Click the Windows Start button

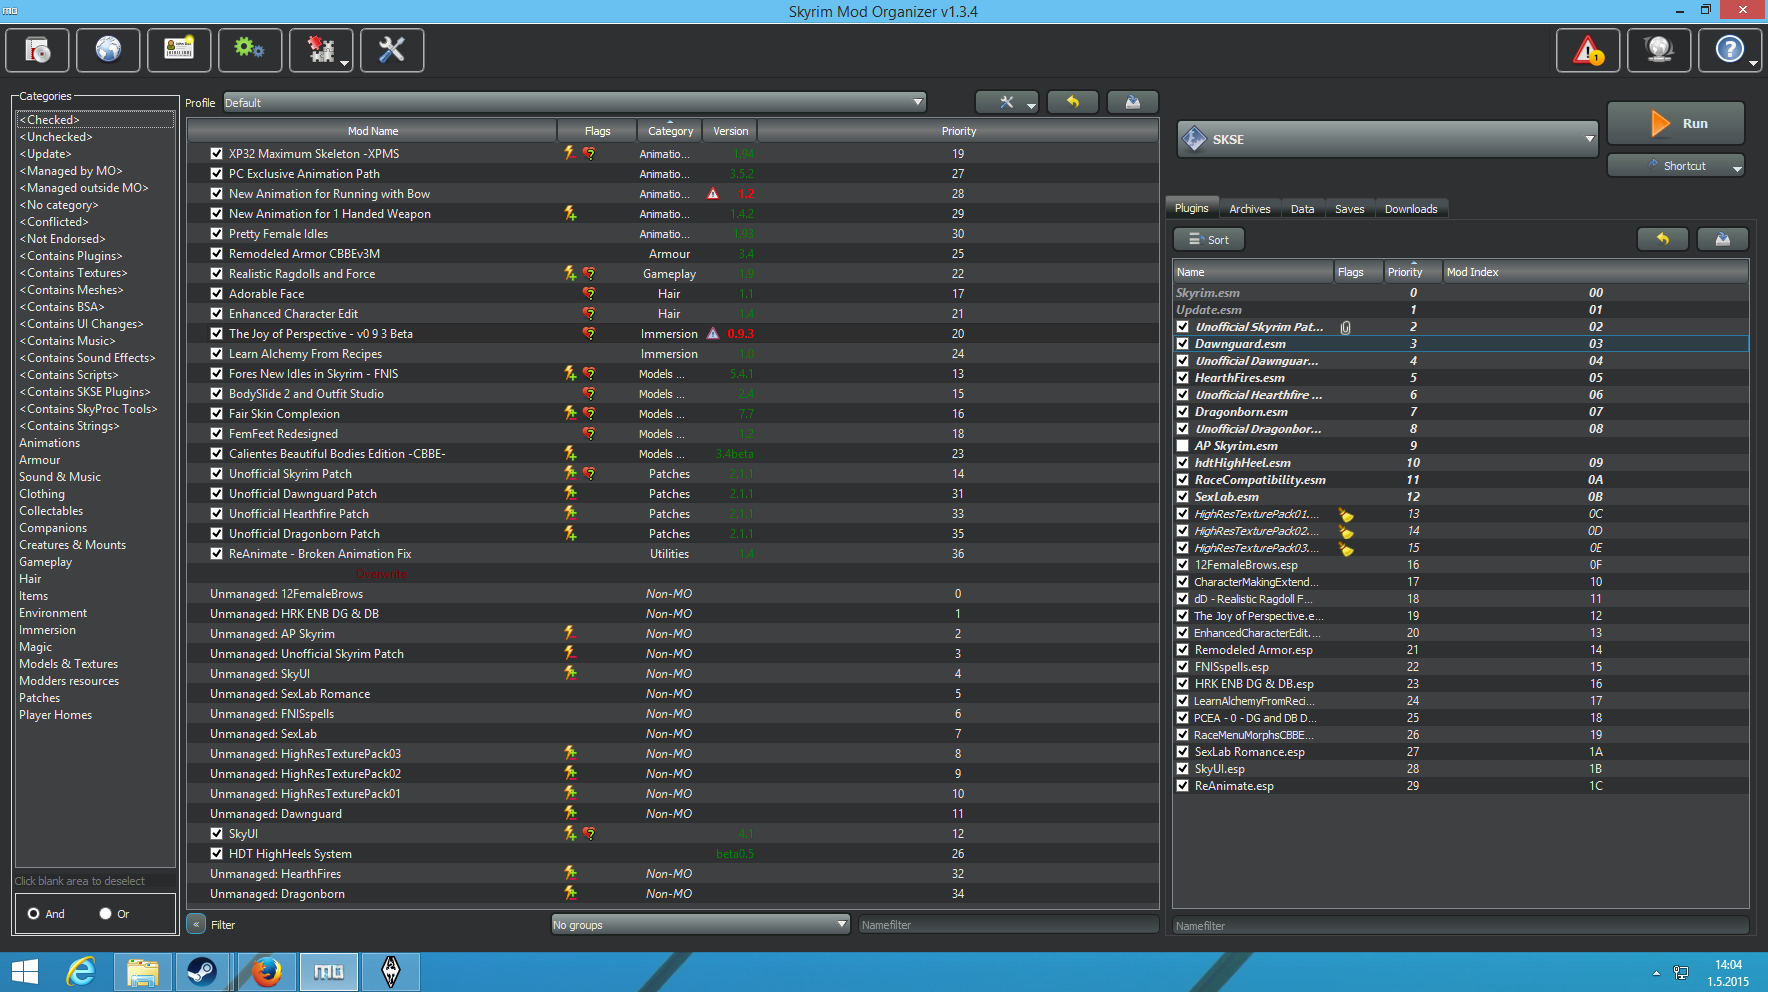pos(24,971)
